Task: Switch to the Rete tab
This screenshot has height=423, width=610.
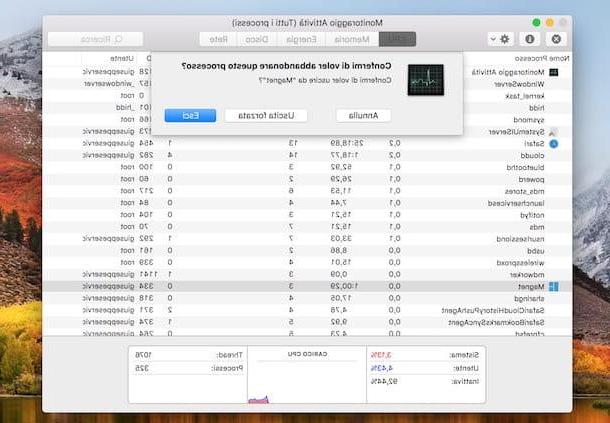Action: click(218, 39)
